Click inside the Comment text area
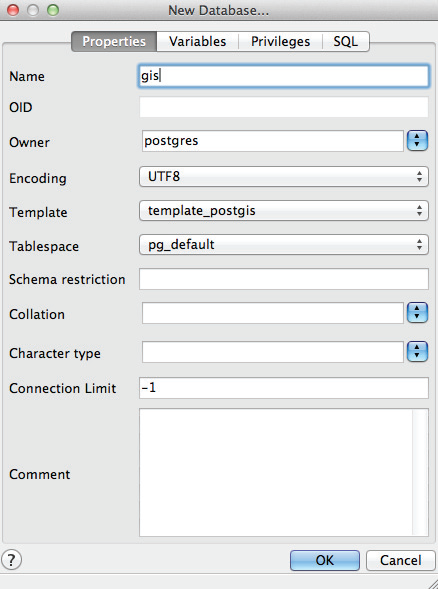 (275, 472)
